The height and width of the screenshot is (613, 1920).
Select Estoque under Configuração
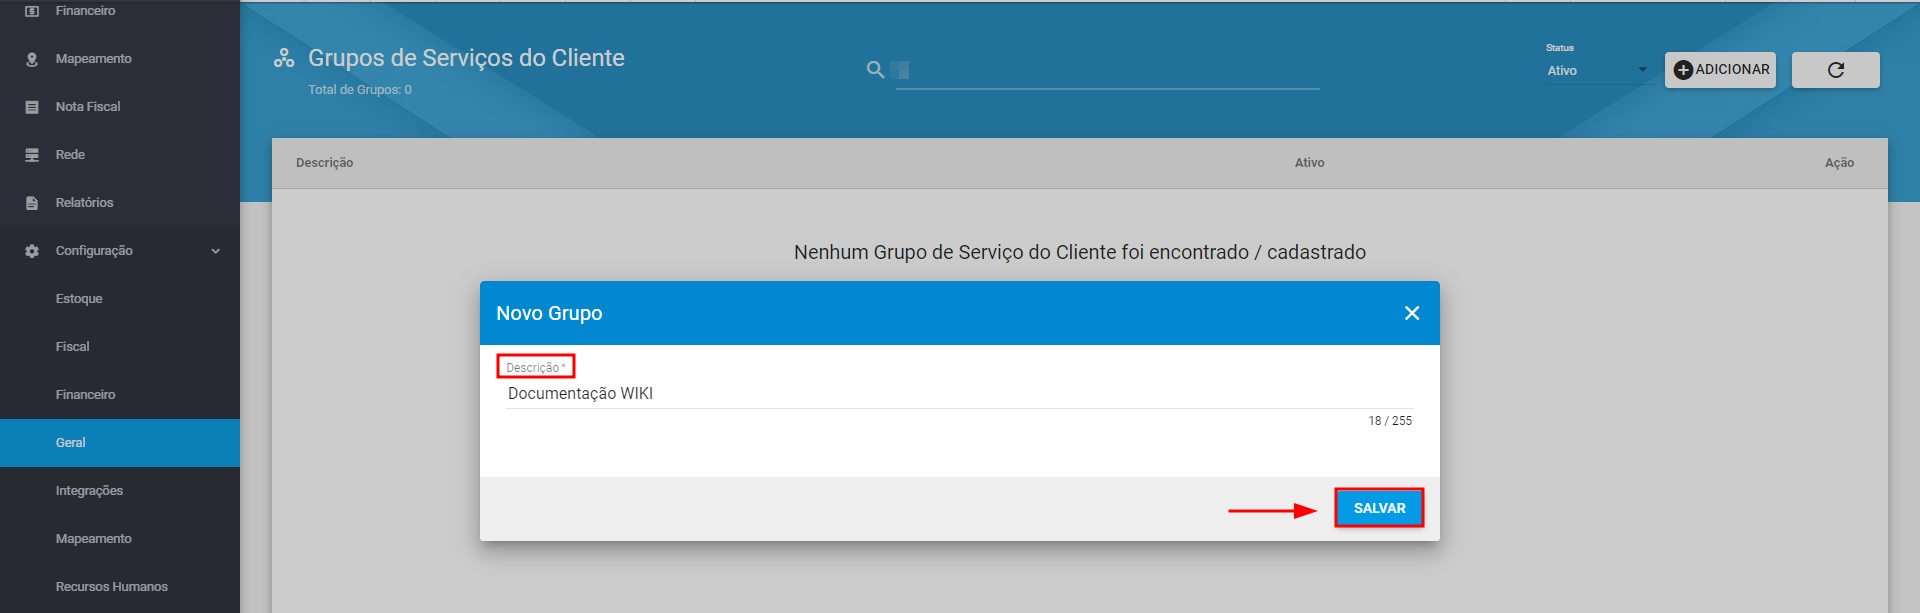[120, 299]
